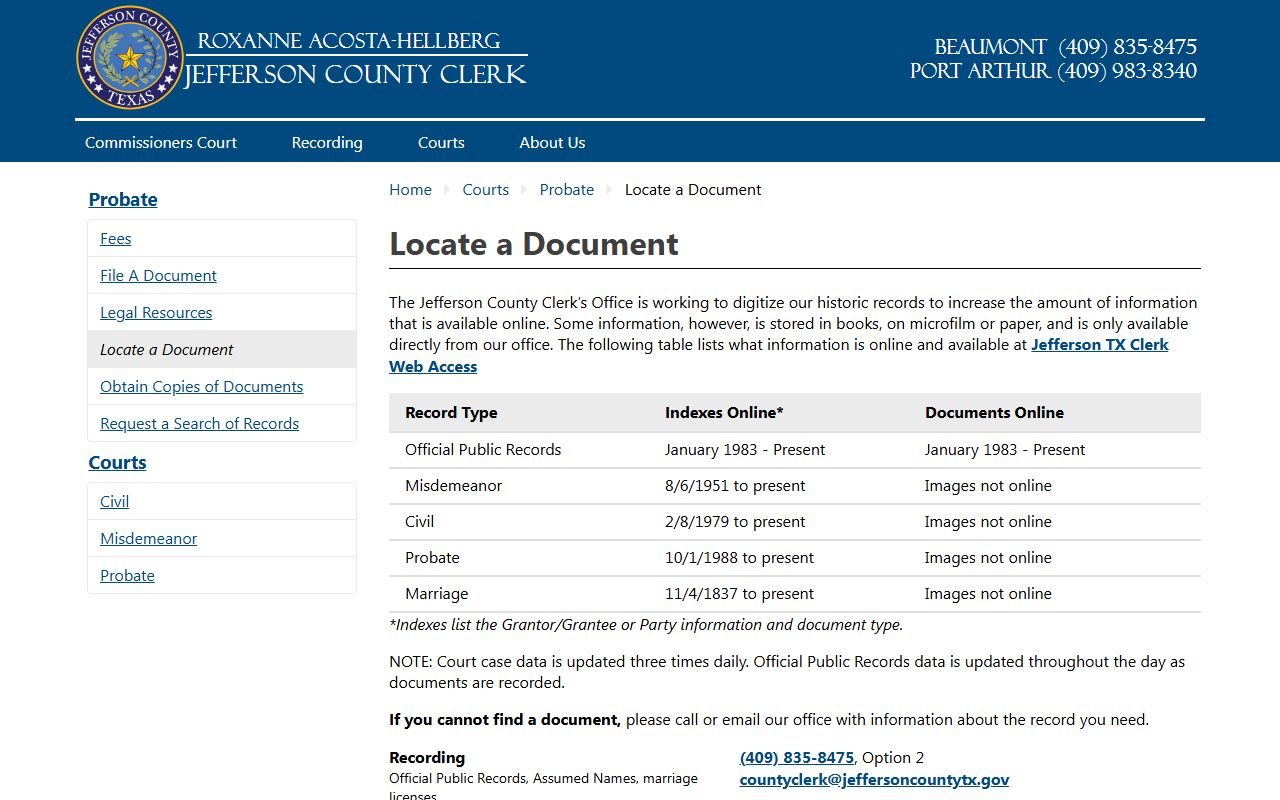Open Misdemeanor link in sidebar
The height and width of the screenshot is (800, 1280).
click(x=148, y=538)
